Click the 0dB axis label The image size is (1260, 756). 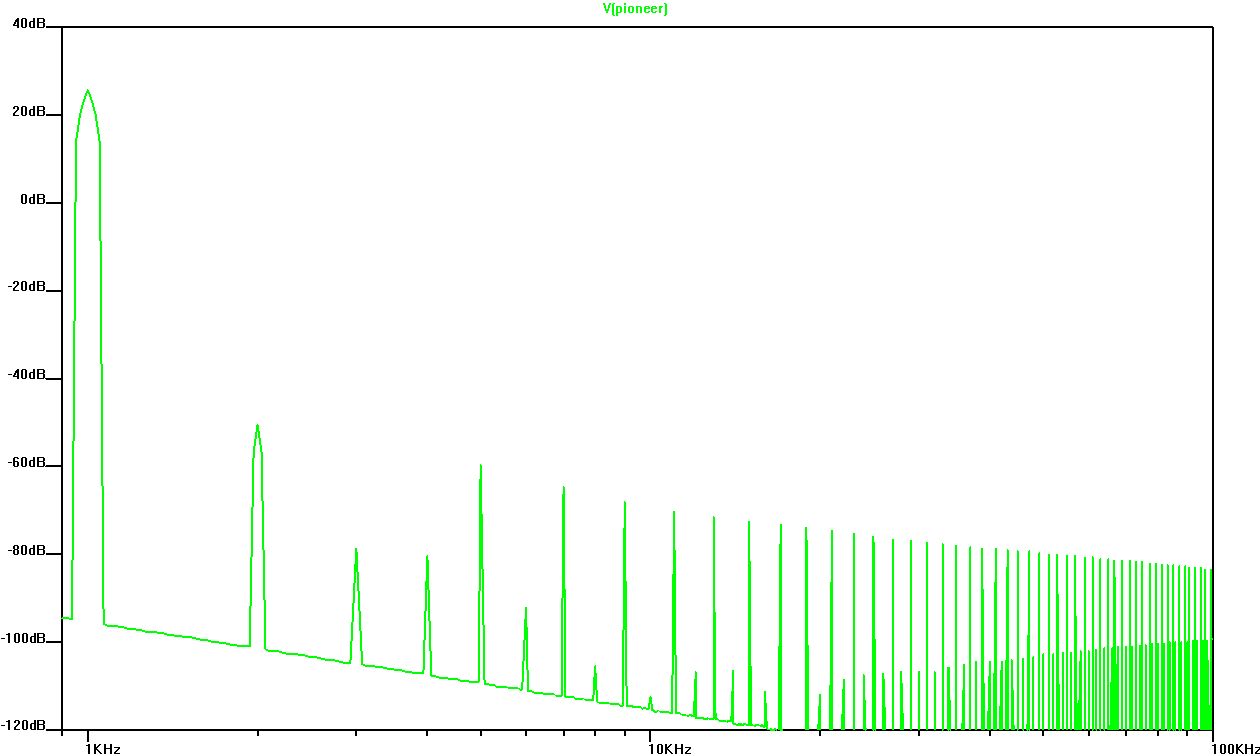coord(32,200)
